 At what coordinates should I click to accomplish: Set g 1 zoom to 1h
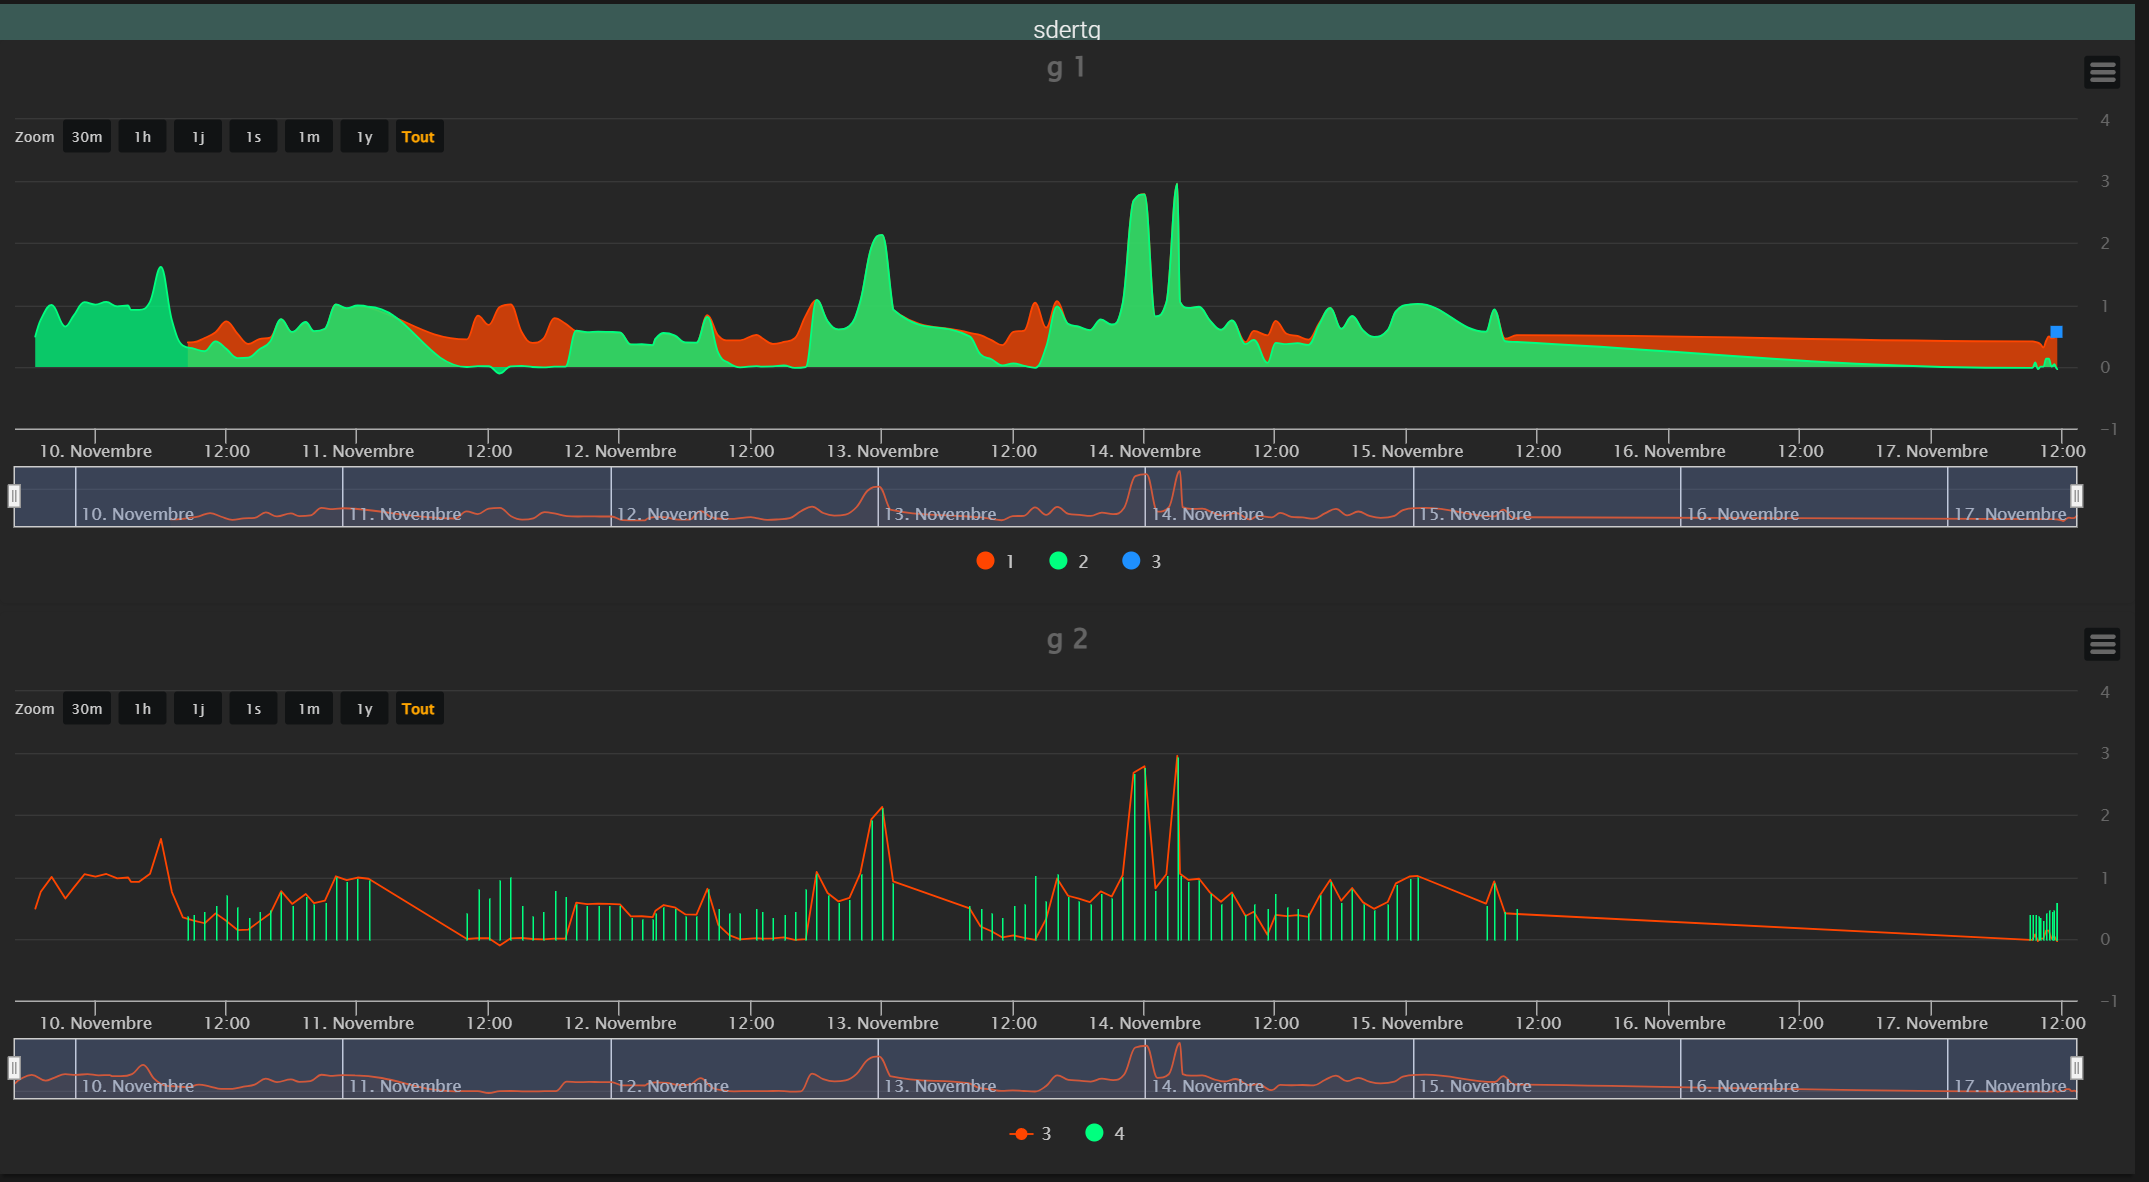click(x=142, y=137)
